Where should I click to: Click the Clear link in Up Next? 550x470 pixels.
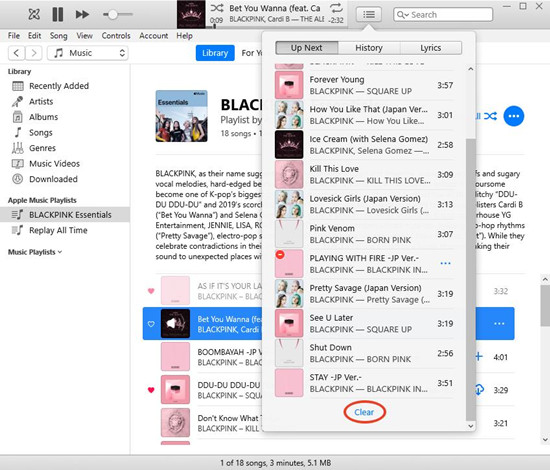[364, 412]
